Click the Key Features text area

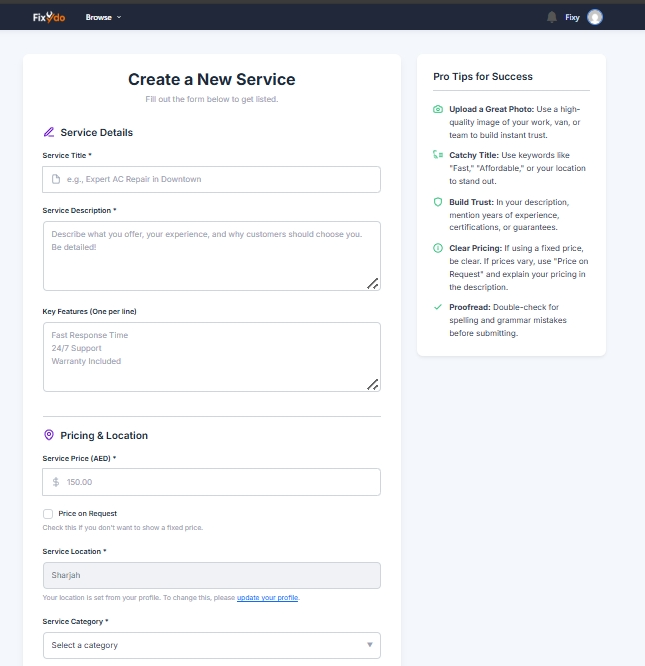211,356
